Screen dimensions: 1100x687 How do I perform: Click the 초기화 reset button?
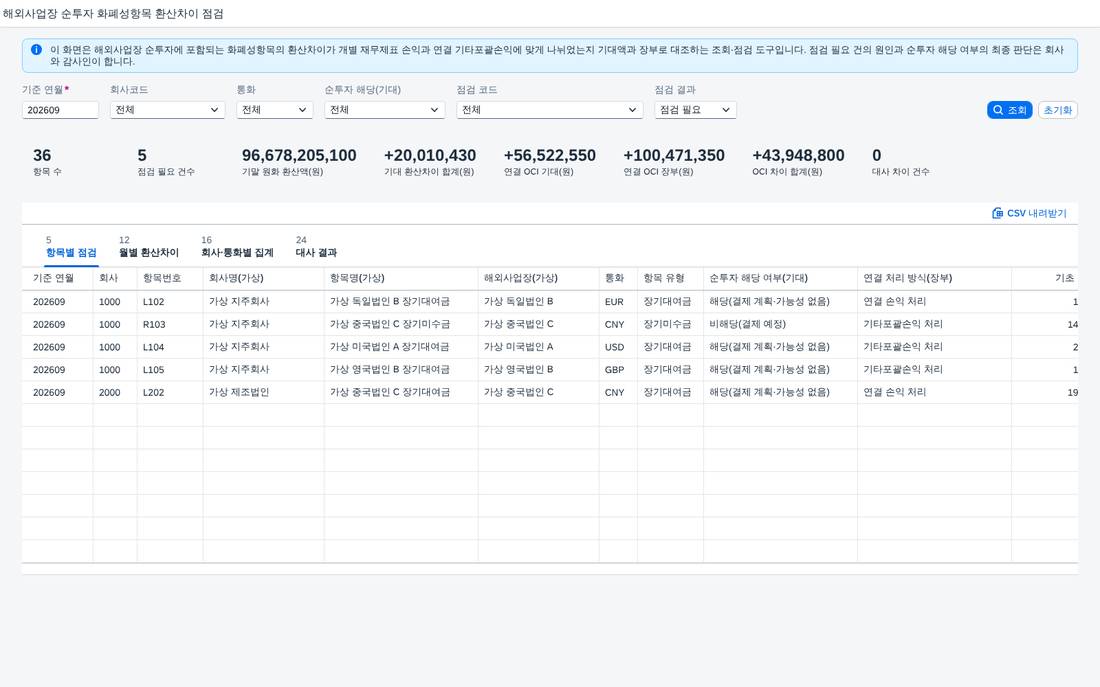(x=1057, y=110)
